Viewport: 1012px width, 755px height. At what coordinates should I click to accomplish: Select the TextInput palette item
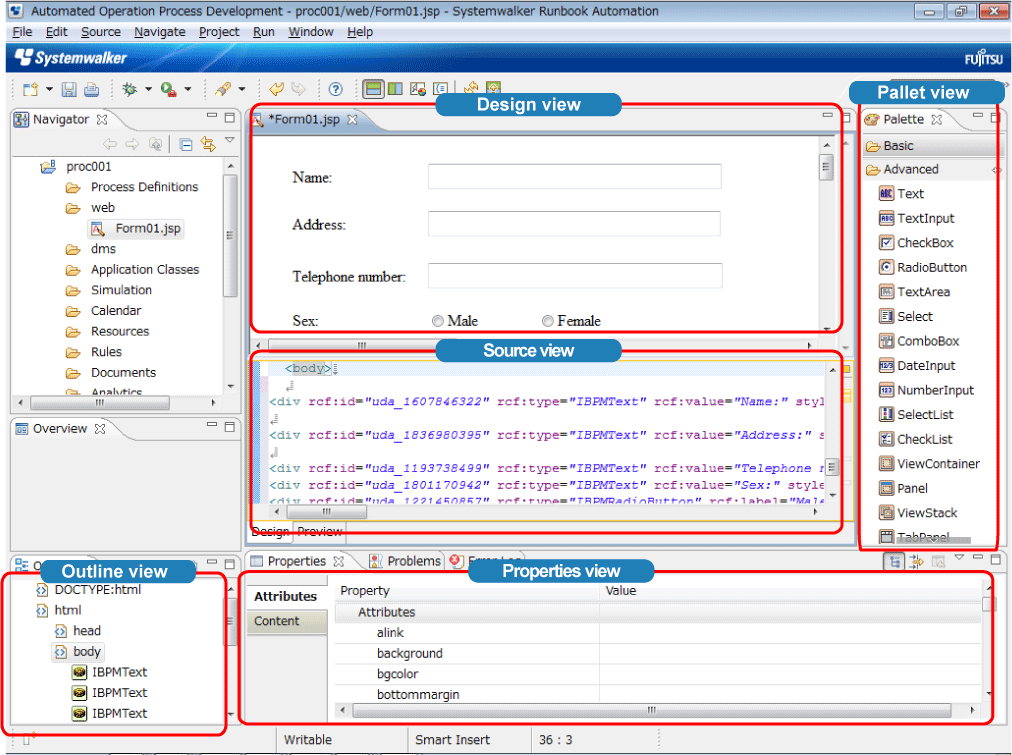point(925,218)
